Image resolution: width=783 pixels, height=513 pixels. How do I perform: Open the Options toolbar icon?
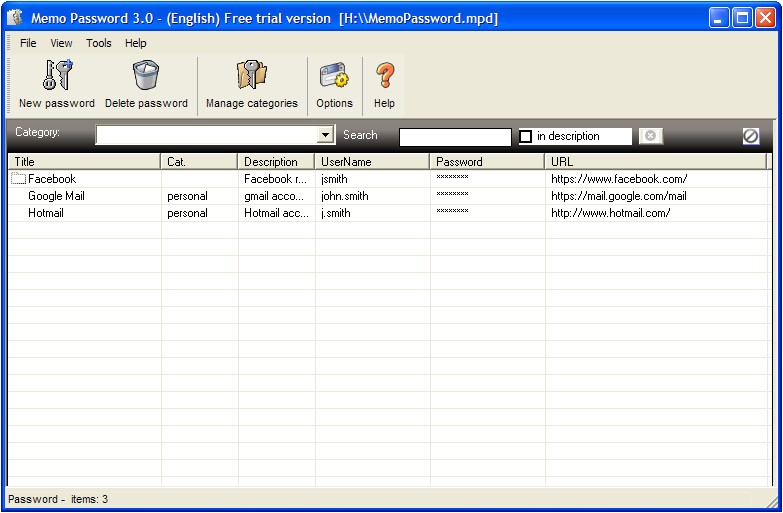tap(334, 75)
